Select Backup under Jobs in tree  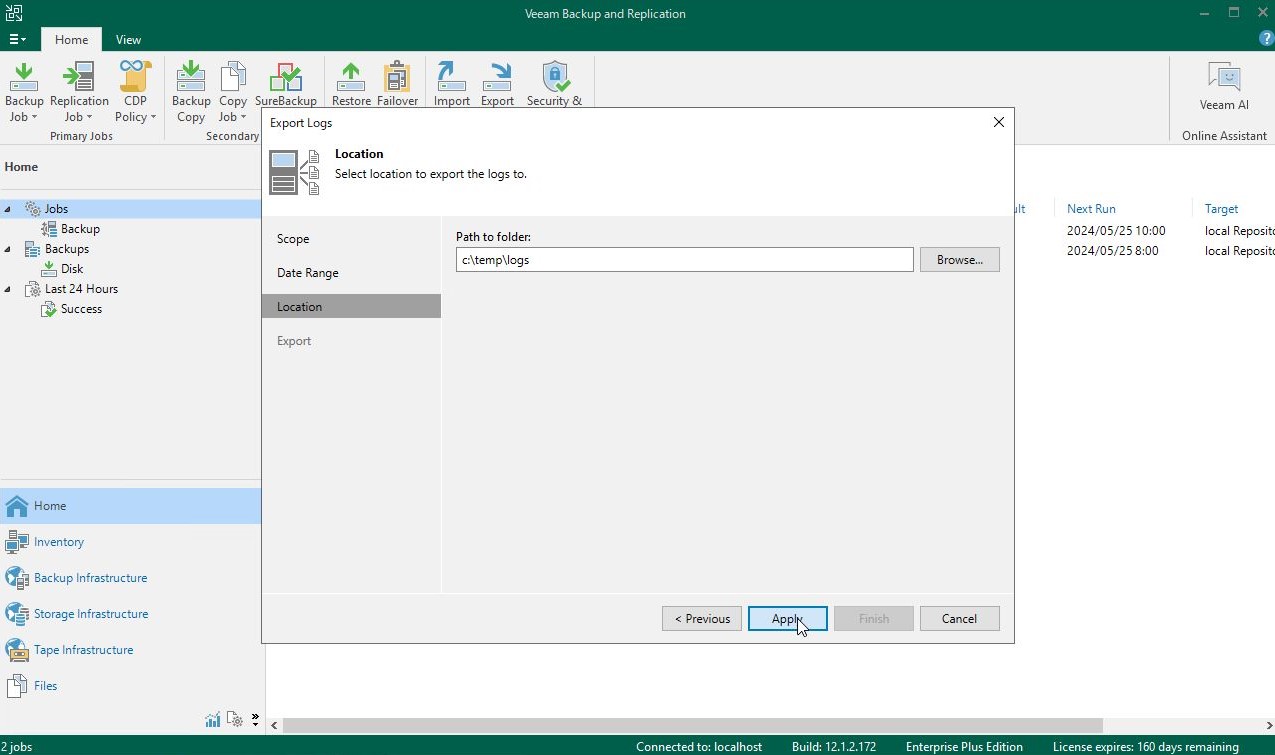(80, 229)
